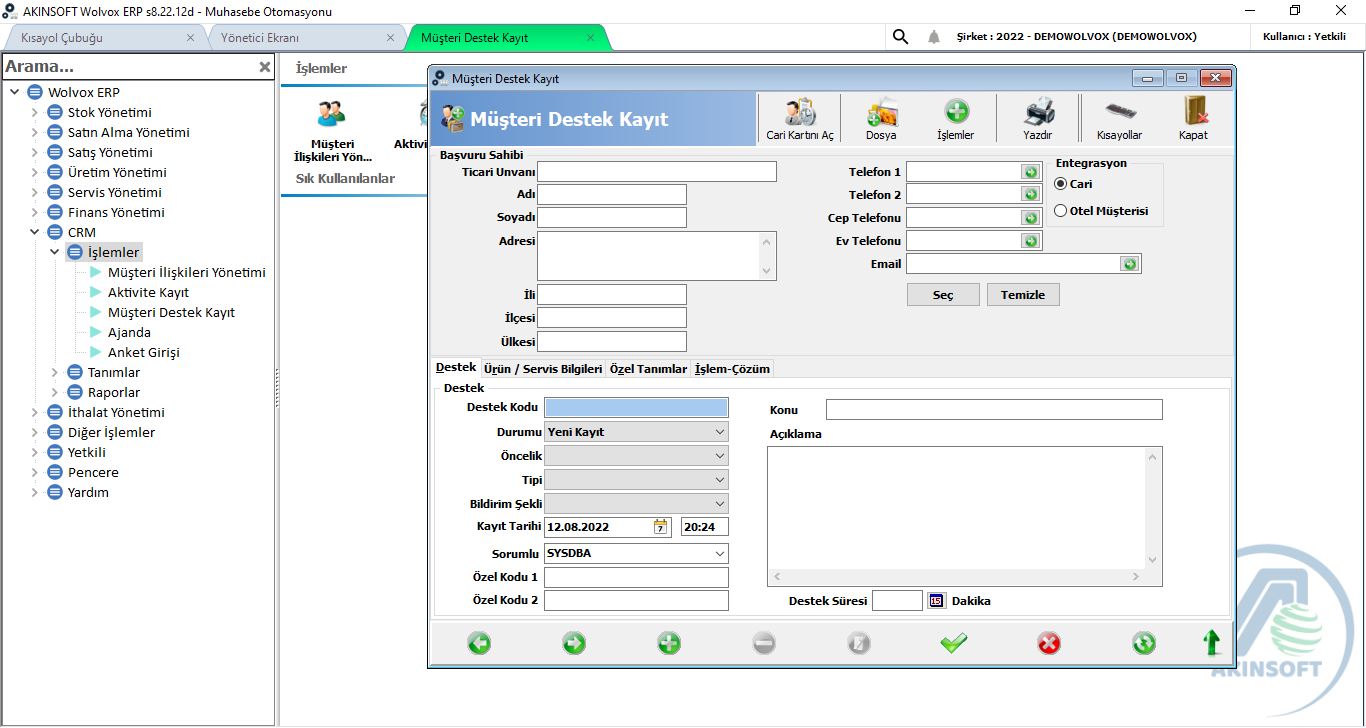Expand the Raporlar tree node
Viewport: 1366px width, 728px height.
(x=54, y=392)
